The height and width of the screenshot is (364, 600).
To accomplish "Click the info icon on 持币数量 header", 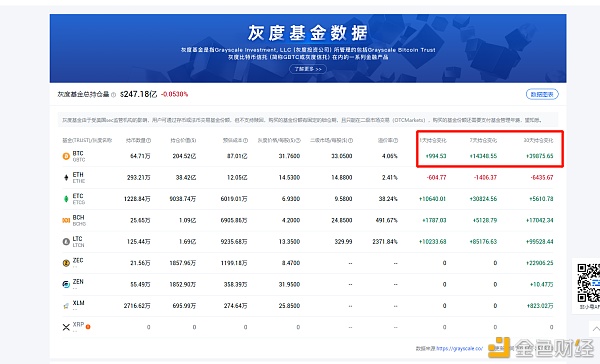I will [x=148, y=140].
